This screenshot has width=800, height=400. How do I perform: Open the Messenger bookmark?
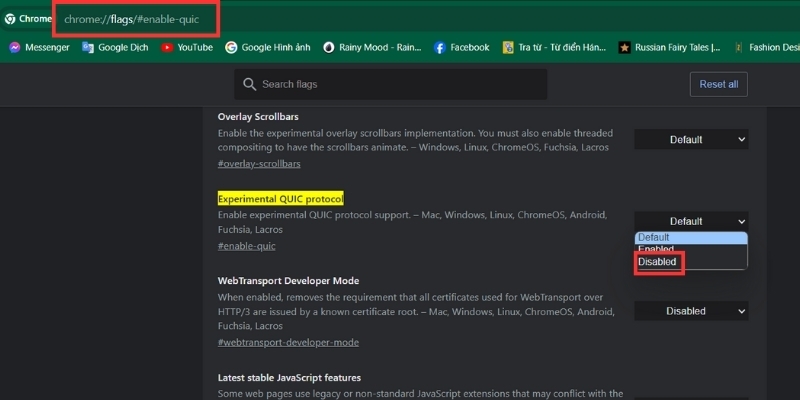point(39,47)
